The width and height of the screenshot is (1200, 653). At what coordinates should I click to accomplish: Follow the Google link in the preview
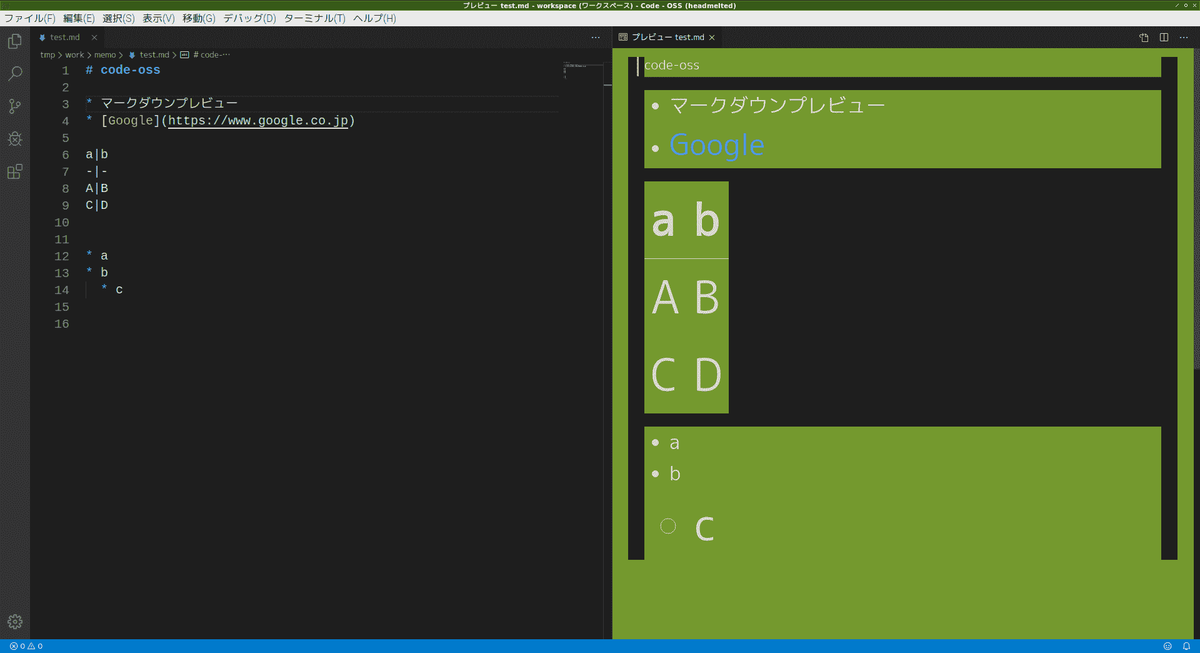717,146
